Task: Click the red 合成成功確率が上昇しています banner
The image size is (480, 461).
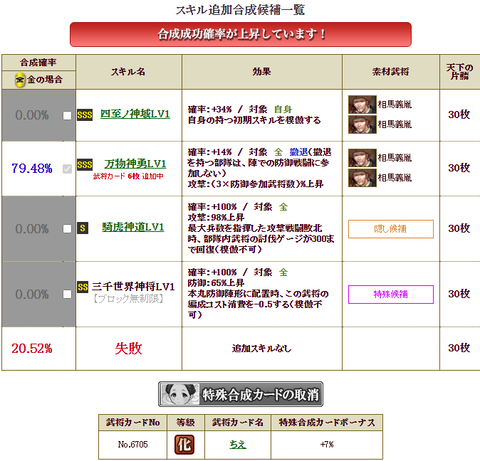Action: (x=241, y=34)
